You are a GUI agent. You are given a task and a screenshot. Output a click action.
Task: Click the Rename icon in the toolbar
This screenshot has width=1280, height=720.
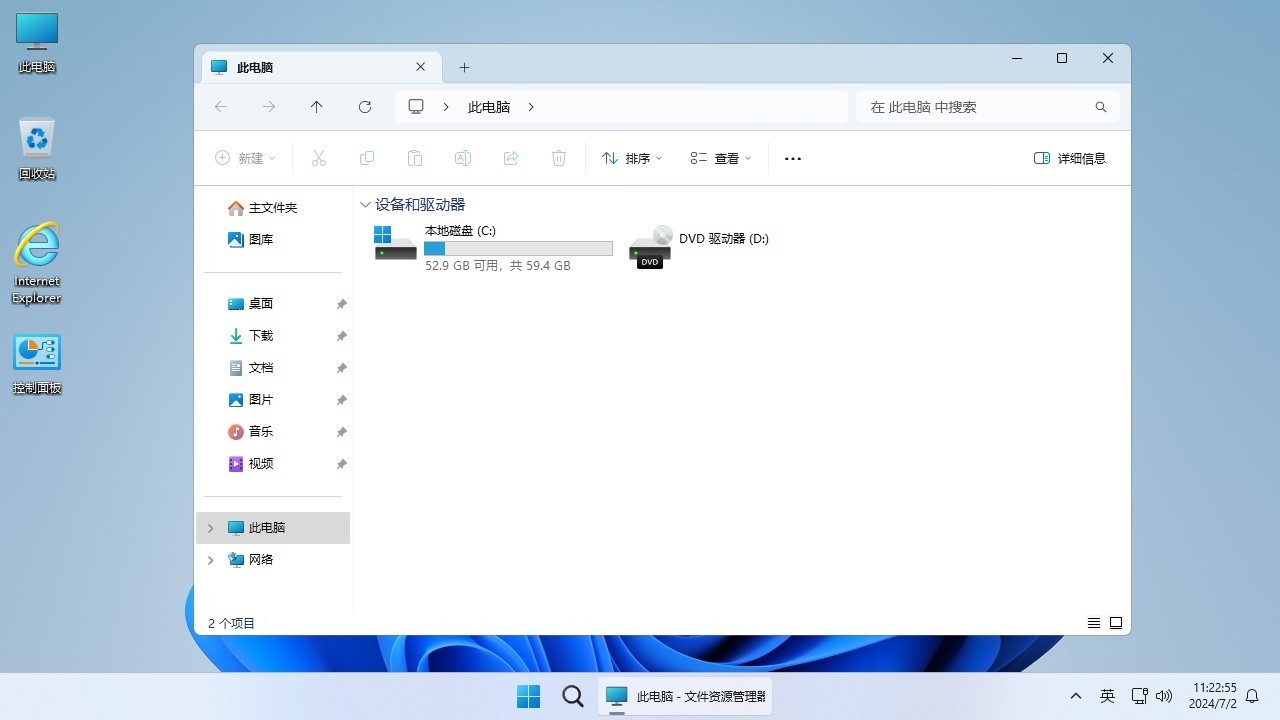(x=463, y=158)
